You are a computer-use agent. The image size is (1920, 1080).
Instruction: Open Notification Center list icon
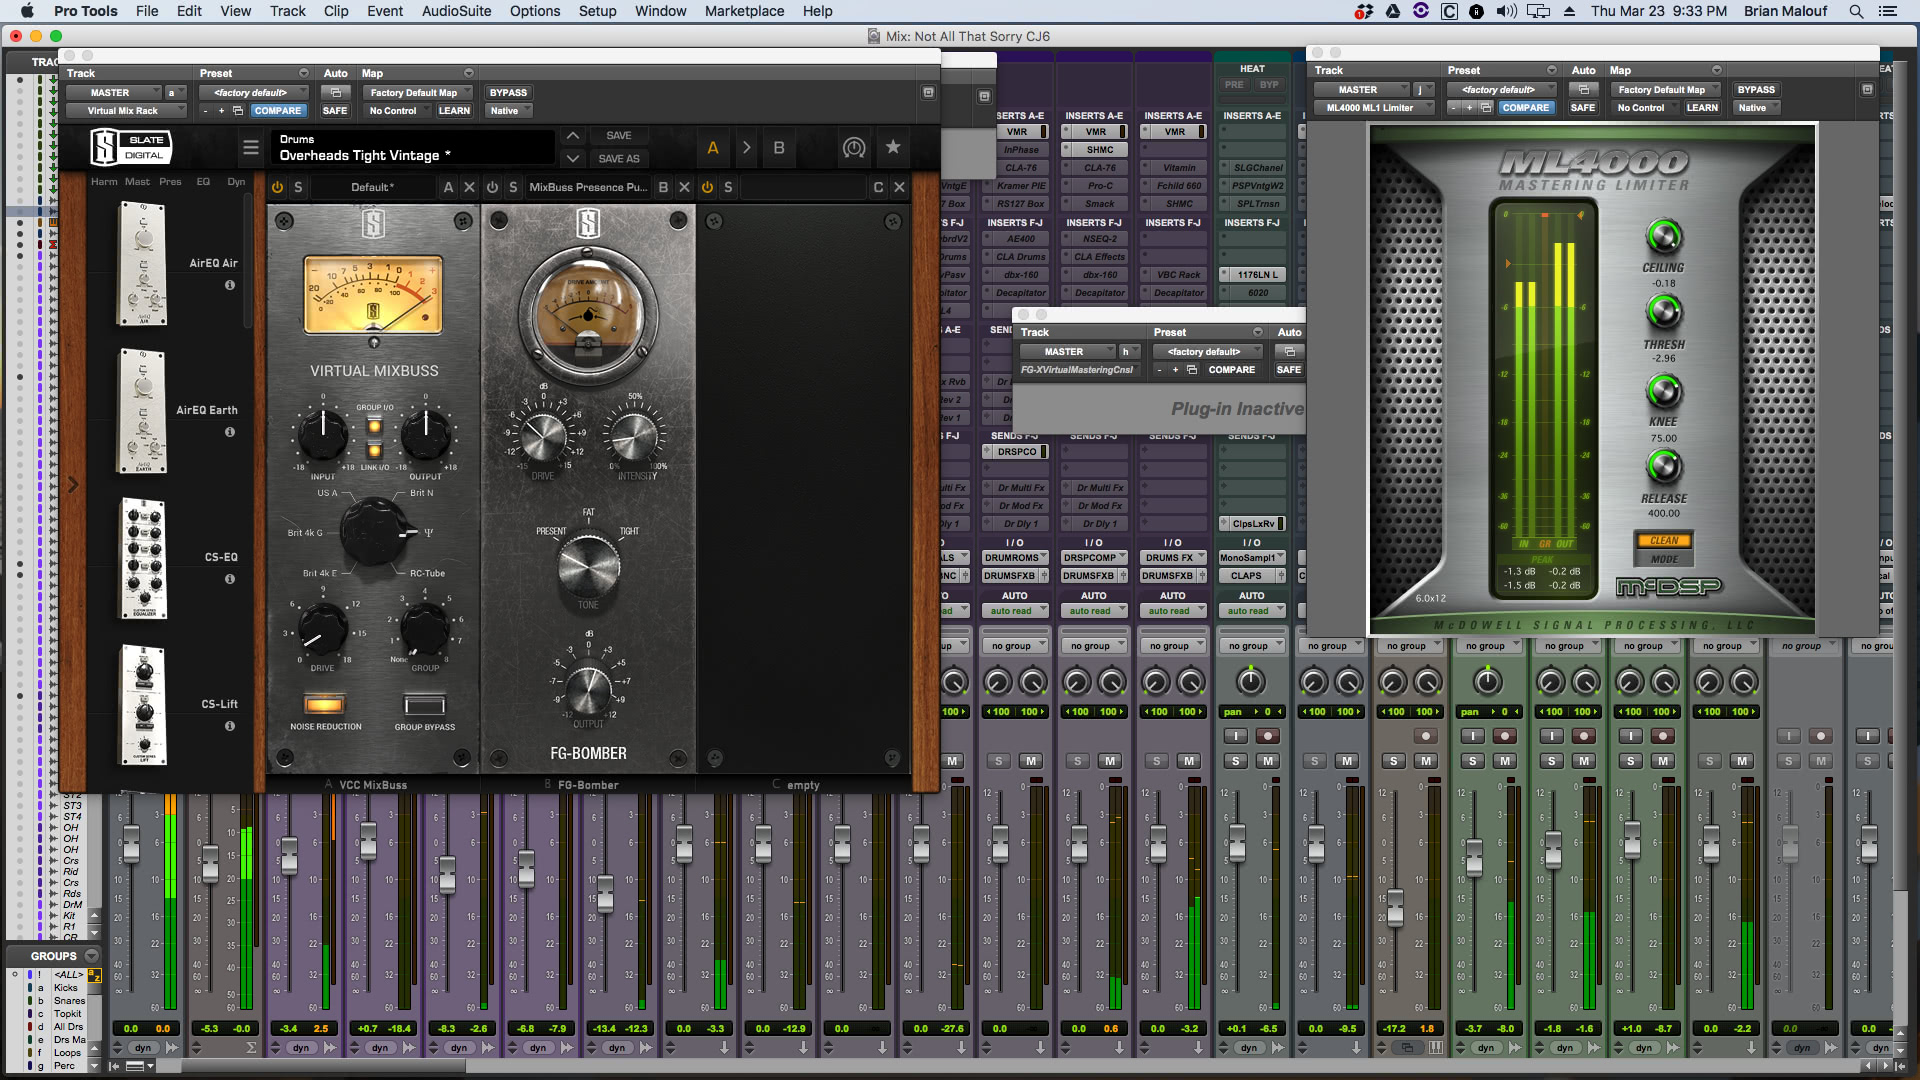pyautogui.click(x=1888, y=11)
